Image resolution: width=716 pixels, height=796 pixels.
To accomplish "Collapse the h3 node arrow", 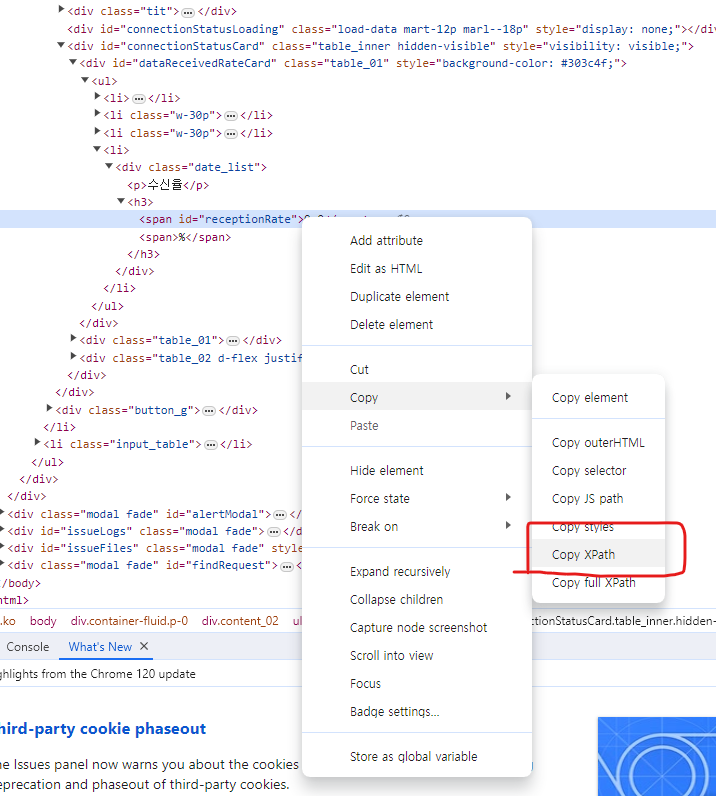I will [121, 201].
